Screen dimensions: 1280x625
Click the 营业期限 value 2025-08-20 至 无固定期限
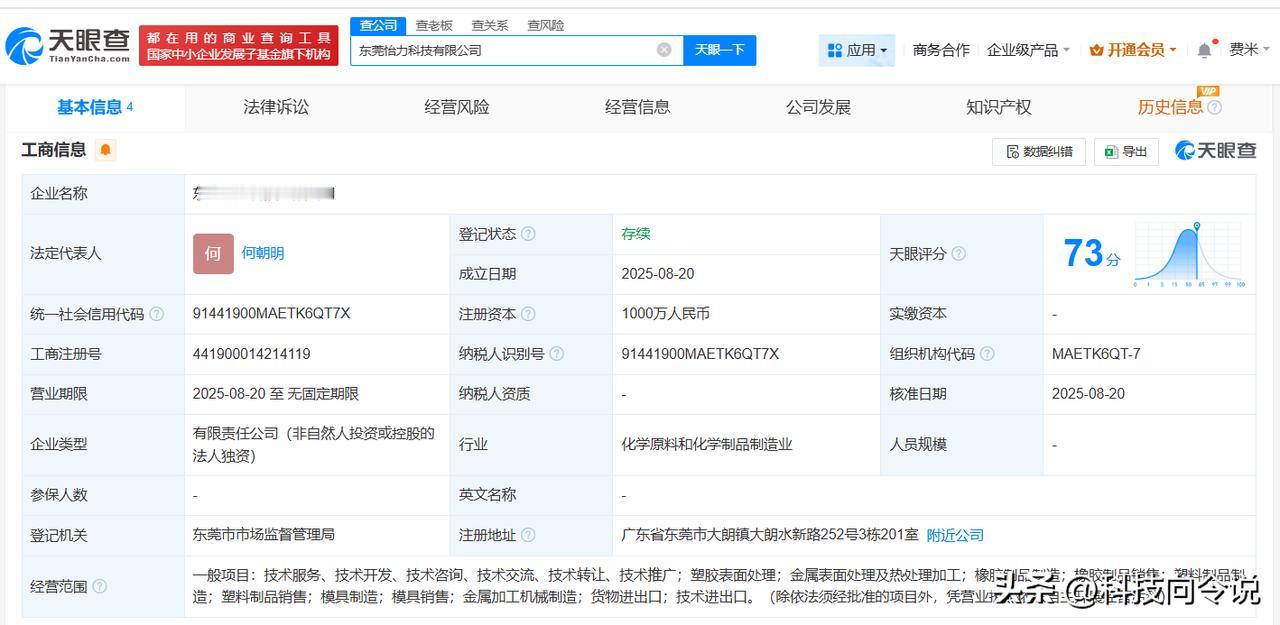(276, 394)
